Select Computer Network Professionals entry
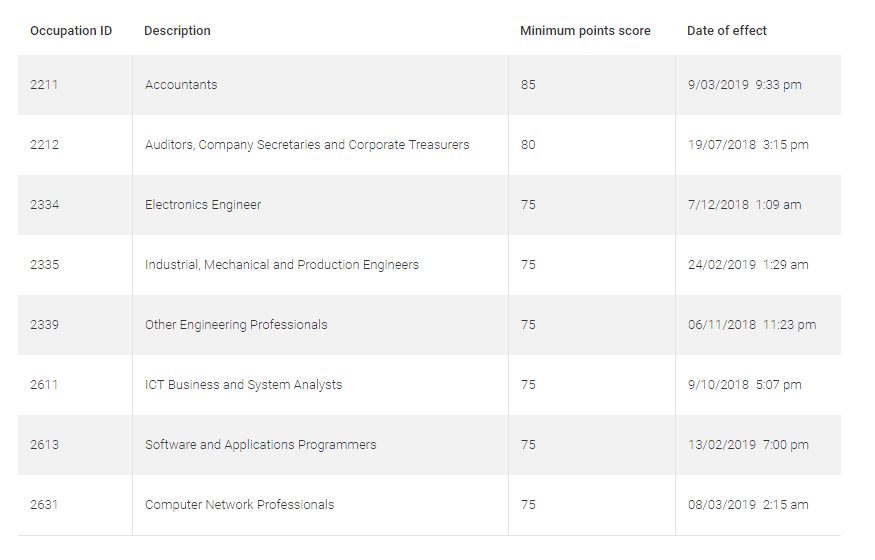Viewport: 875px width, 560px height. click(239, 505)
